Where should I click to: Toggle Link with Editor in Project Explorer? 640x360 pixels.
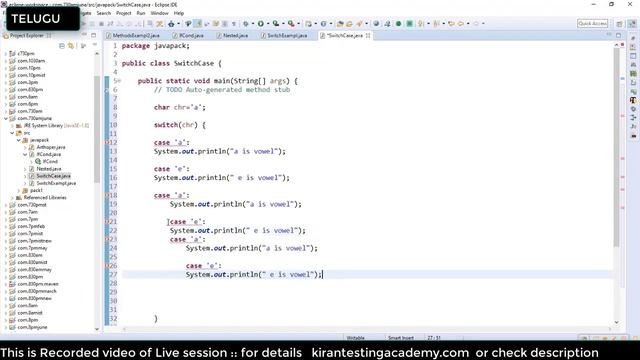(x=71, y=46)
